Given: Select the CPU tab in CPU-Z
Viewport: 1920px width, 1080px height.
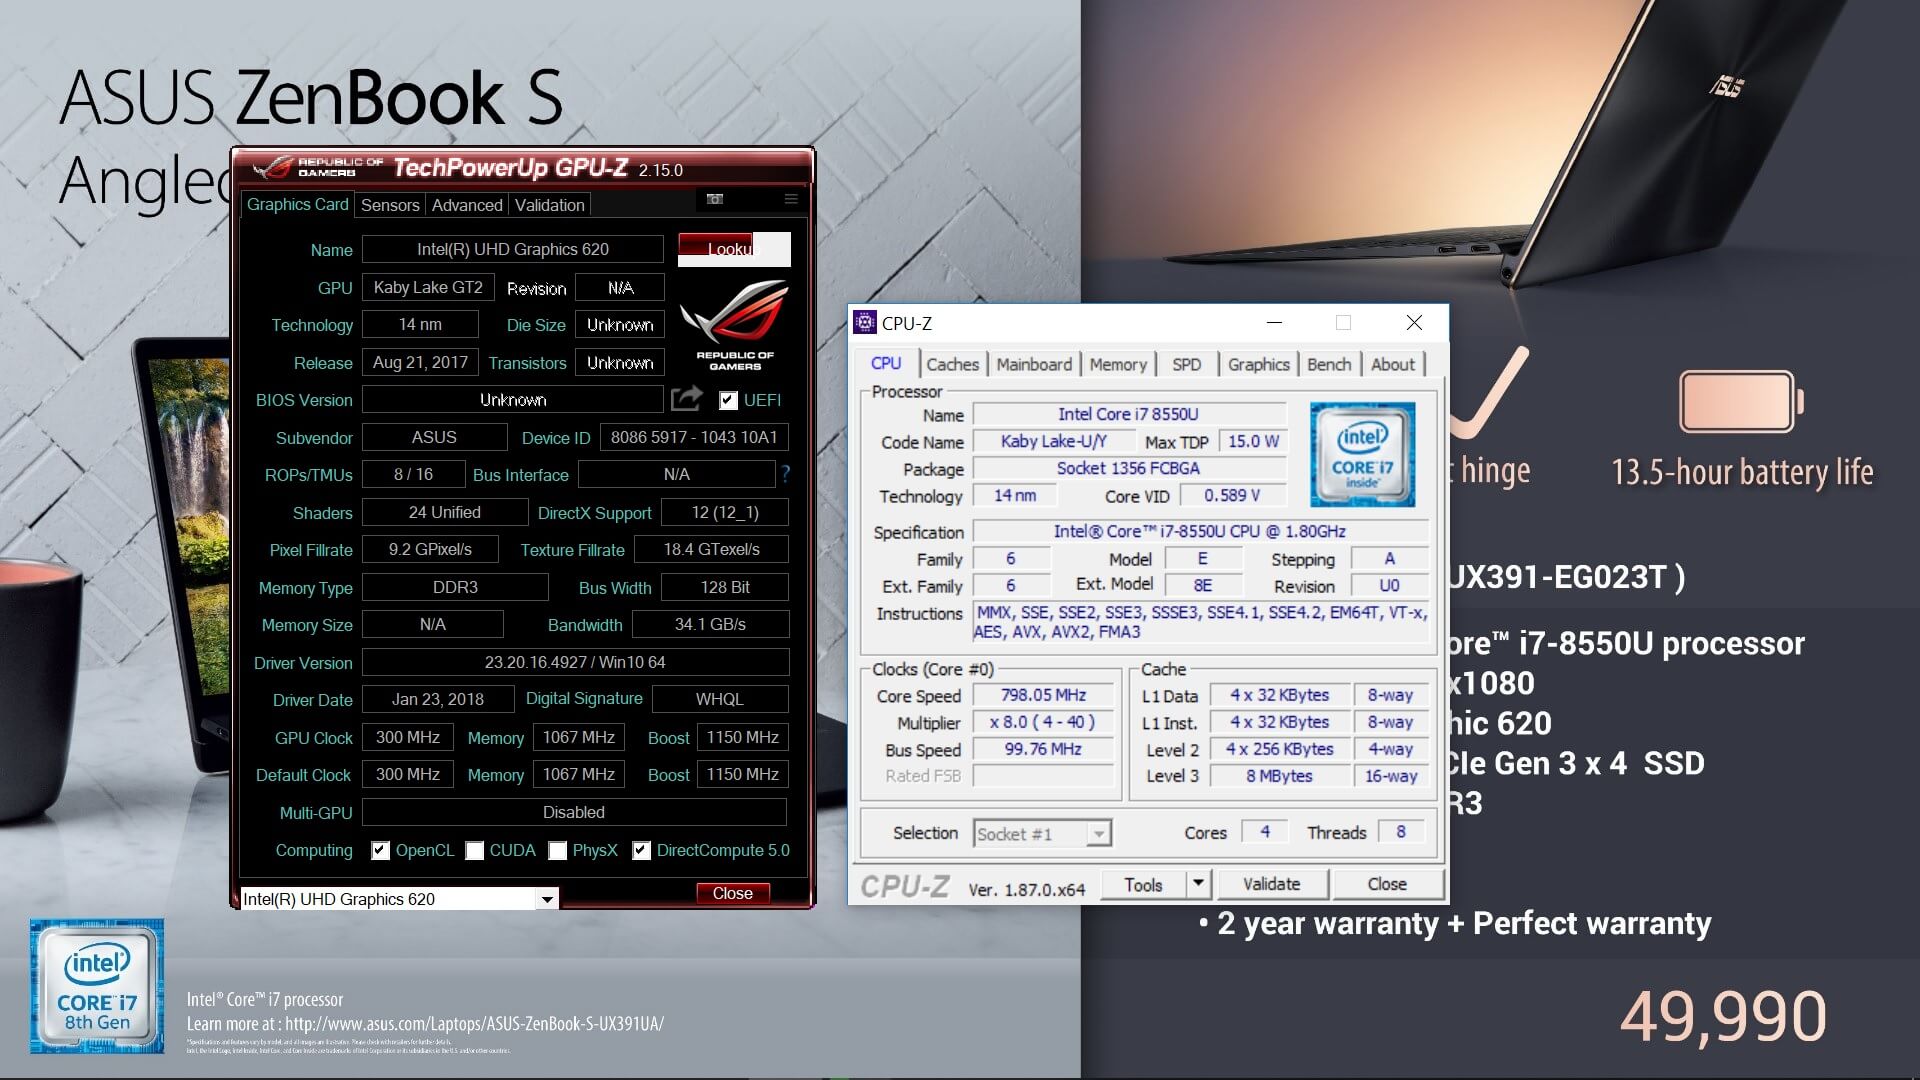Looking at the screenshot, I should click(x=886, y=363).
